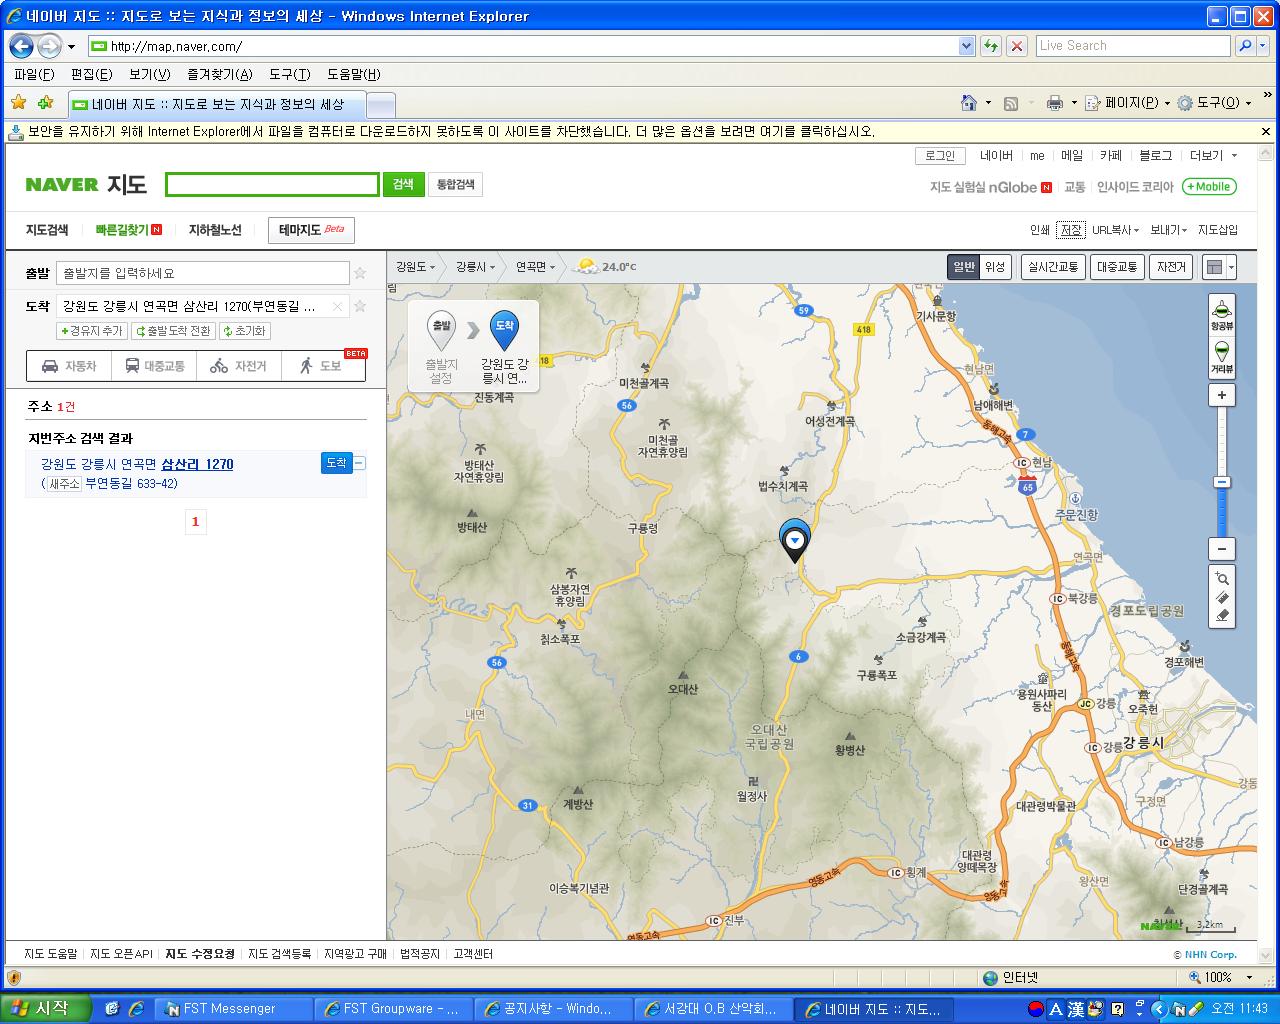Expand the 강원도 province dropdown
The width and height of the screenshot is (1280, 1024).
point(415,267)
